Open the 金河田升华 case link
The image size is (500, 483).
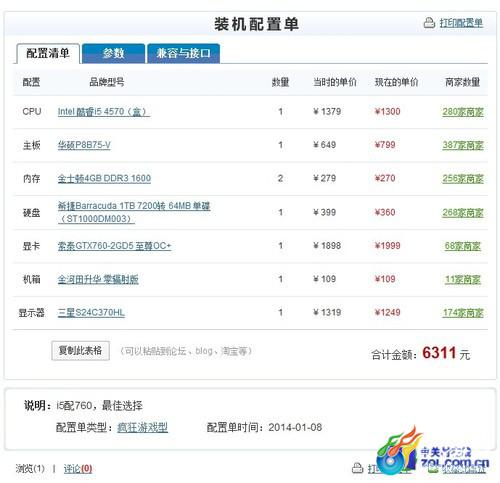tap(98, 279)
